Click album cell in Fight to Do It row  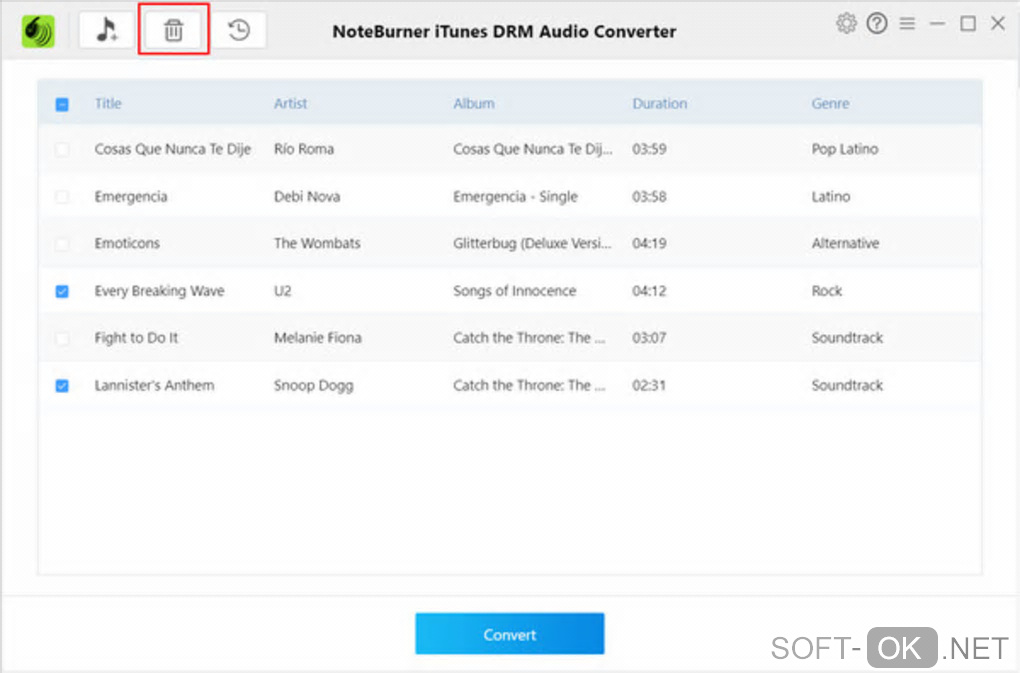pos(529,337)
